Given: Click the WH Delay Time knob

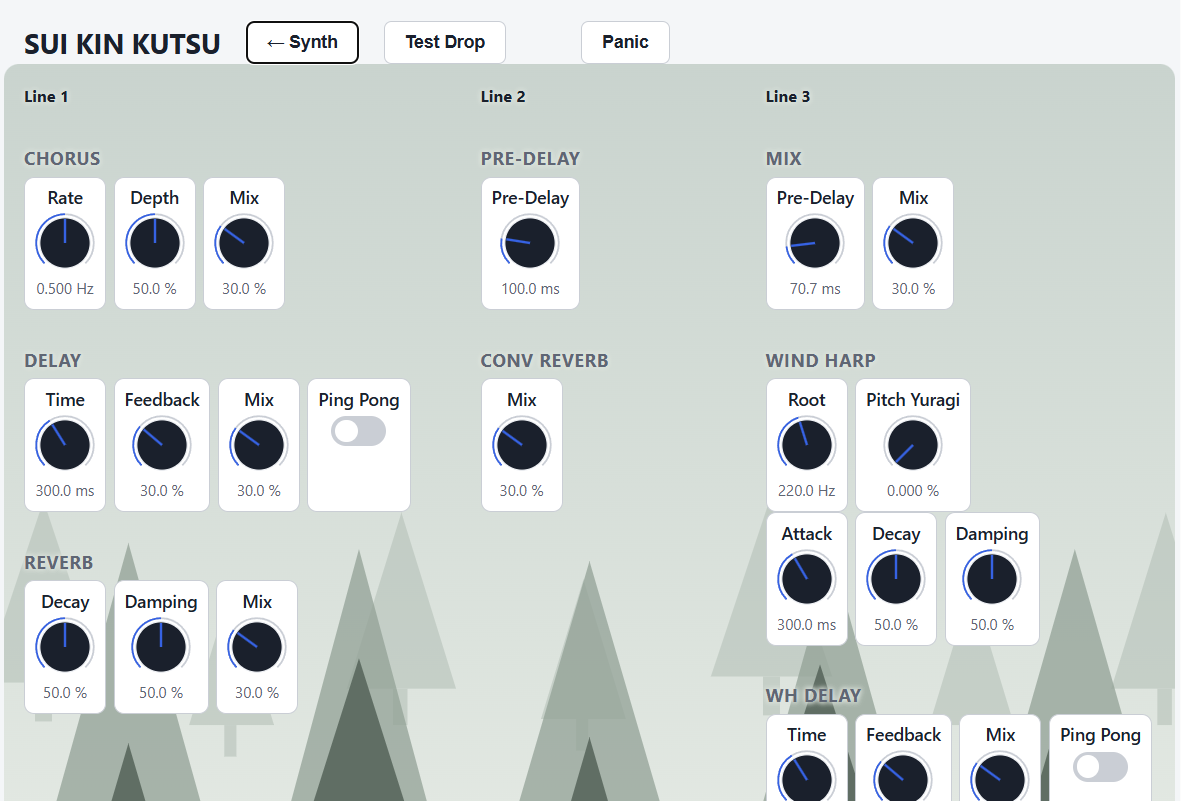Looking at the screenshot, I should tap(807, 778).
